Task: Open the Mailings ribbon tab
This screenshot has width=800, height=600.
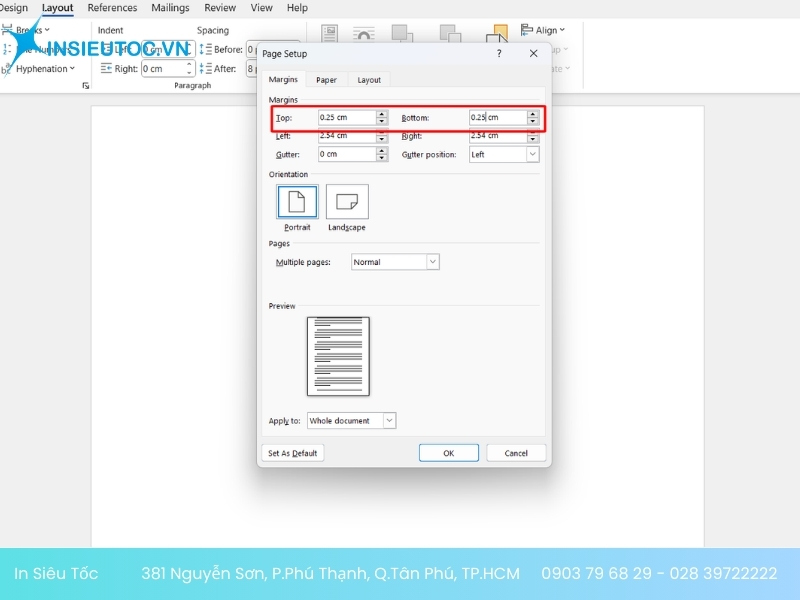Action: (x=170, y=8)
